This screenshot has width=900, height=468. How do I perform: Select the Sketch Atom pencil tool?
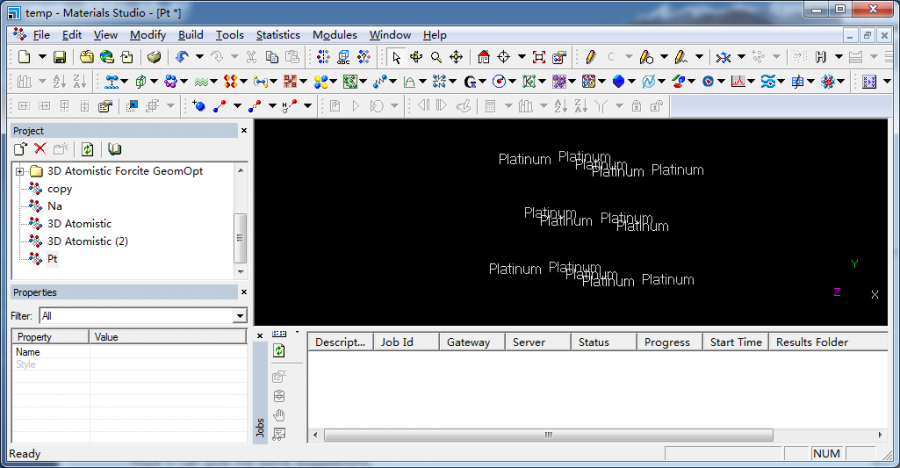pos(591,57)
